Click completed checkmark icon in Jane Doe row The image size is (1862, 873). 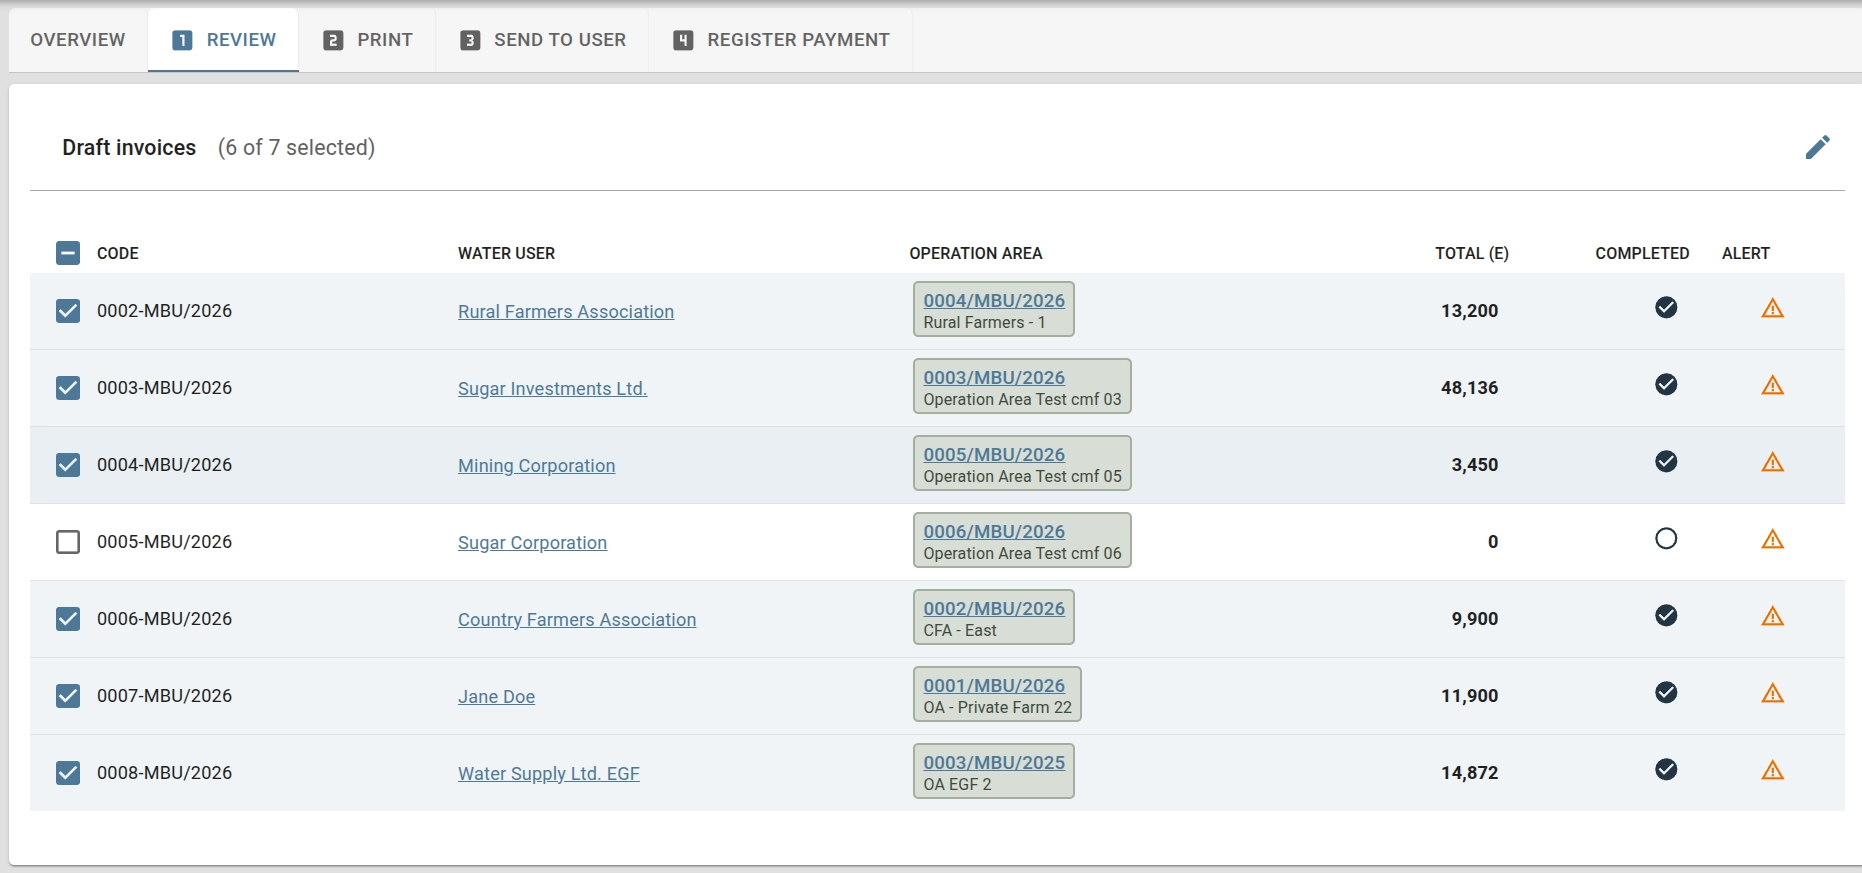click(x=1666, y=692)
